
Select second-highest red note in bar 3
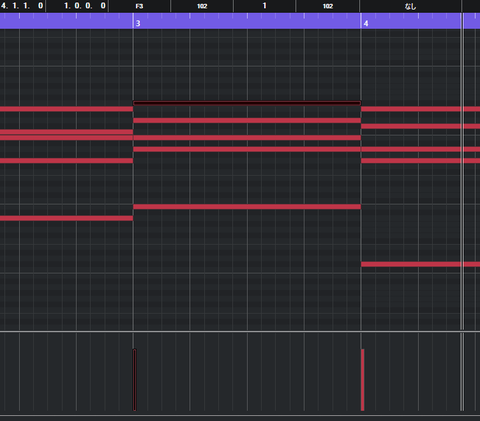coord(247,138)
